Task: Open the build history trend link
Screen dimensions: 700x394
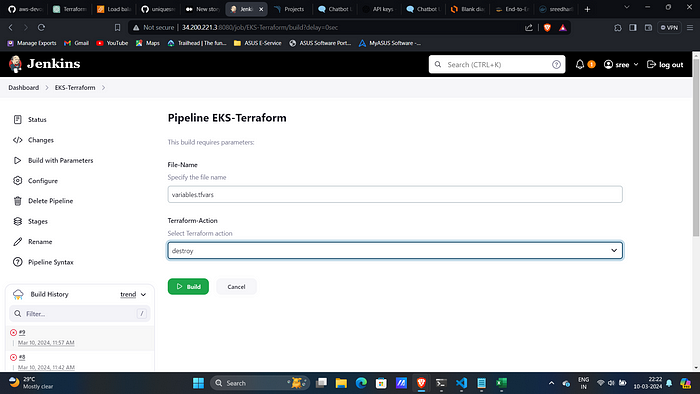Action: [x=128, y=294]
